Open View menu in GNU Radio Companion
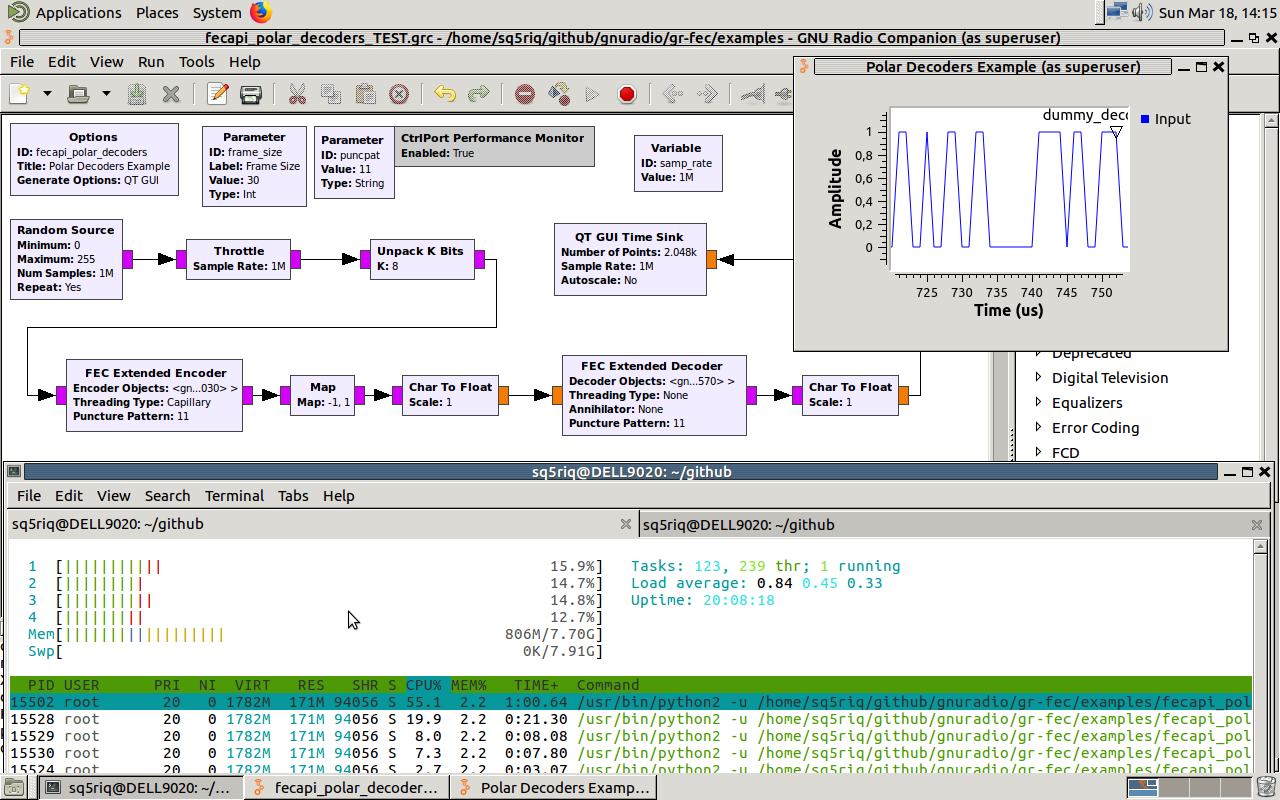Image resolution: width=1280 pixels, height=800 pixels. [x=107, y=61]
